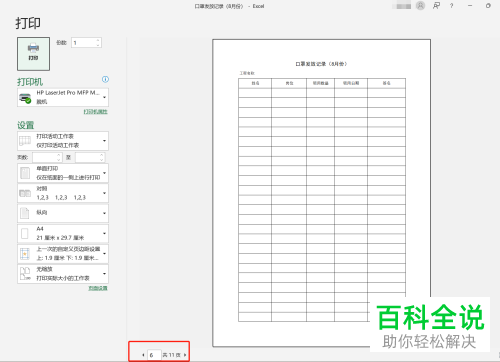
Task: Open the 单面打印 single-sided printing dropdown
Action: (x=63, y=173)
